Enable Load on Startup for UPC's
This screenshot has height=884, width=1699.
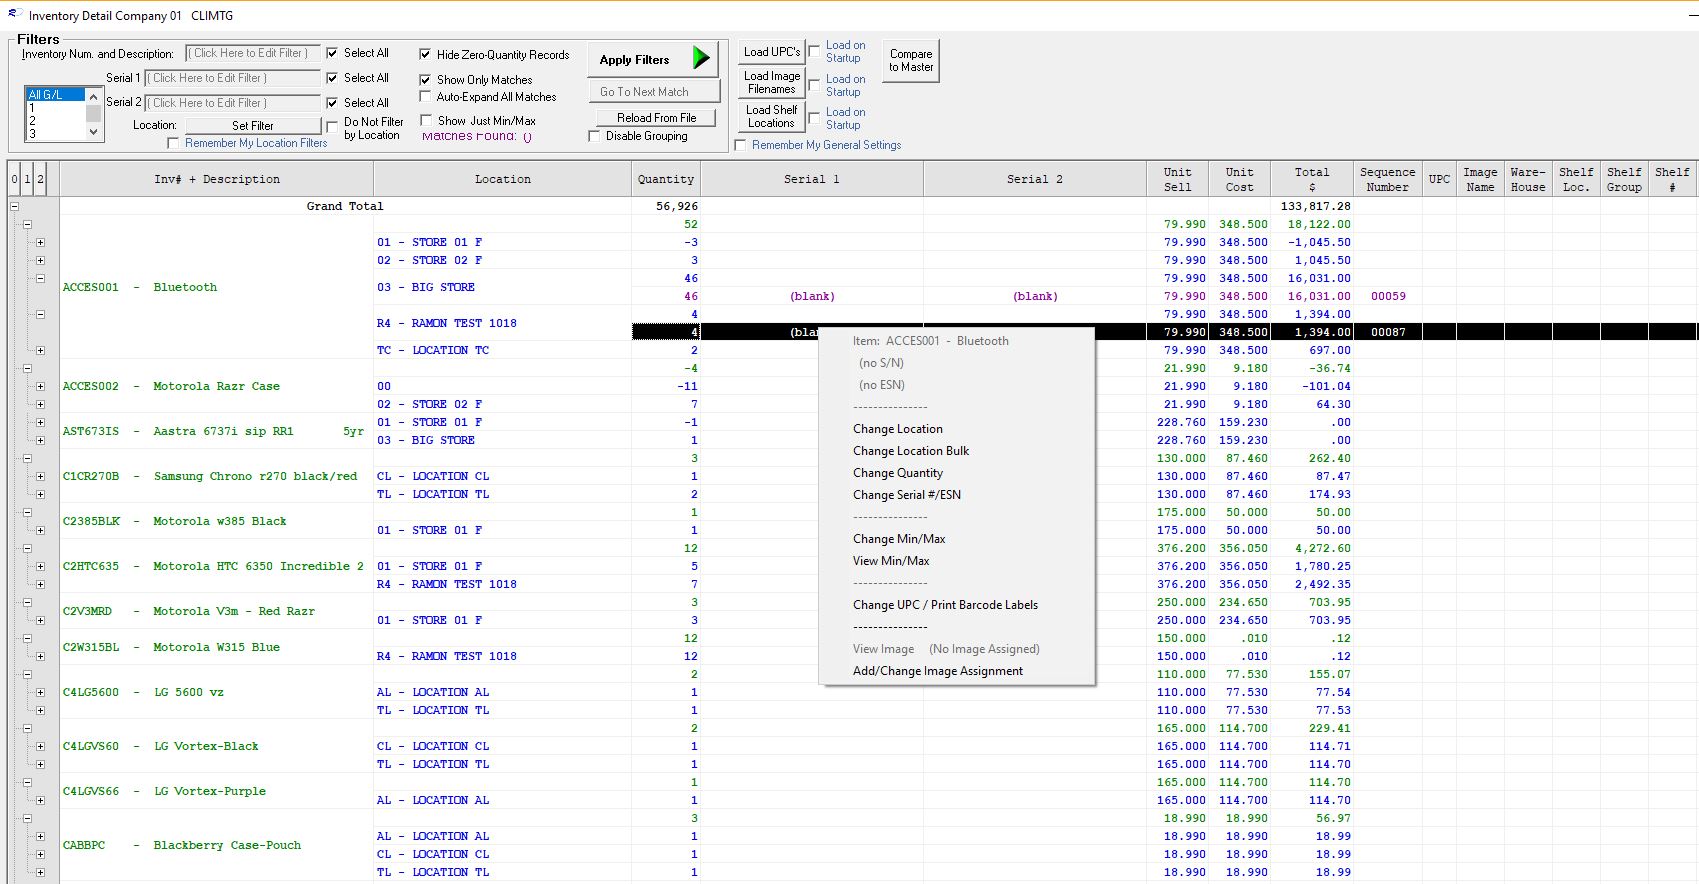coord(814,51)
